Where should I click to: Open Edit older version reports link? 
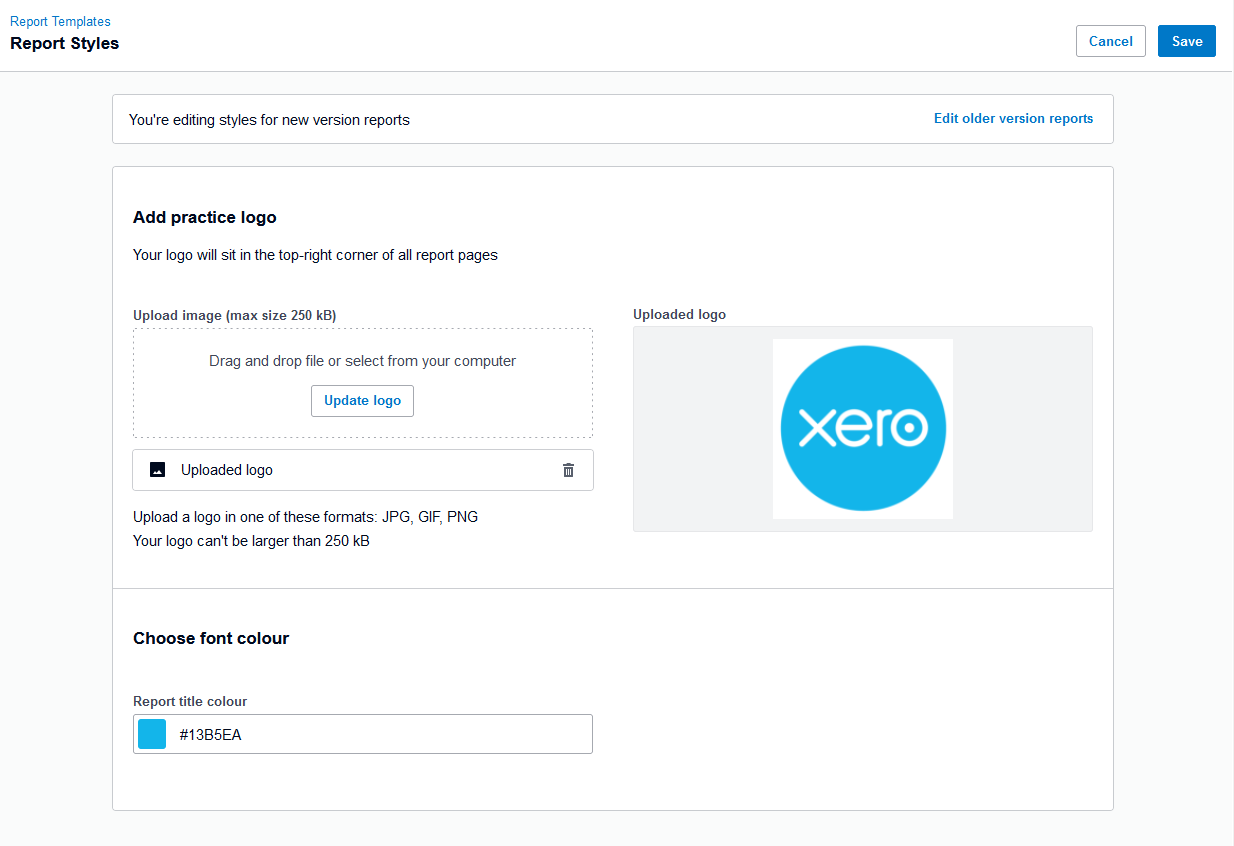(x=1013, y=118)
